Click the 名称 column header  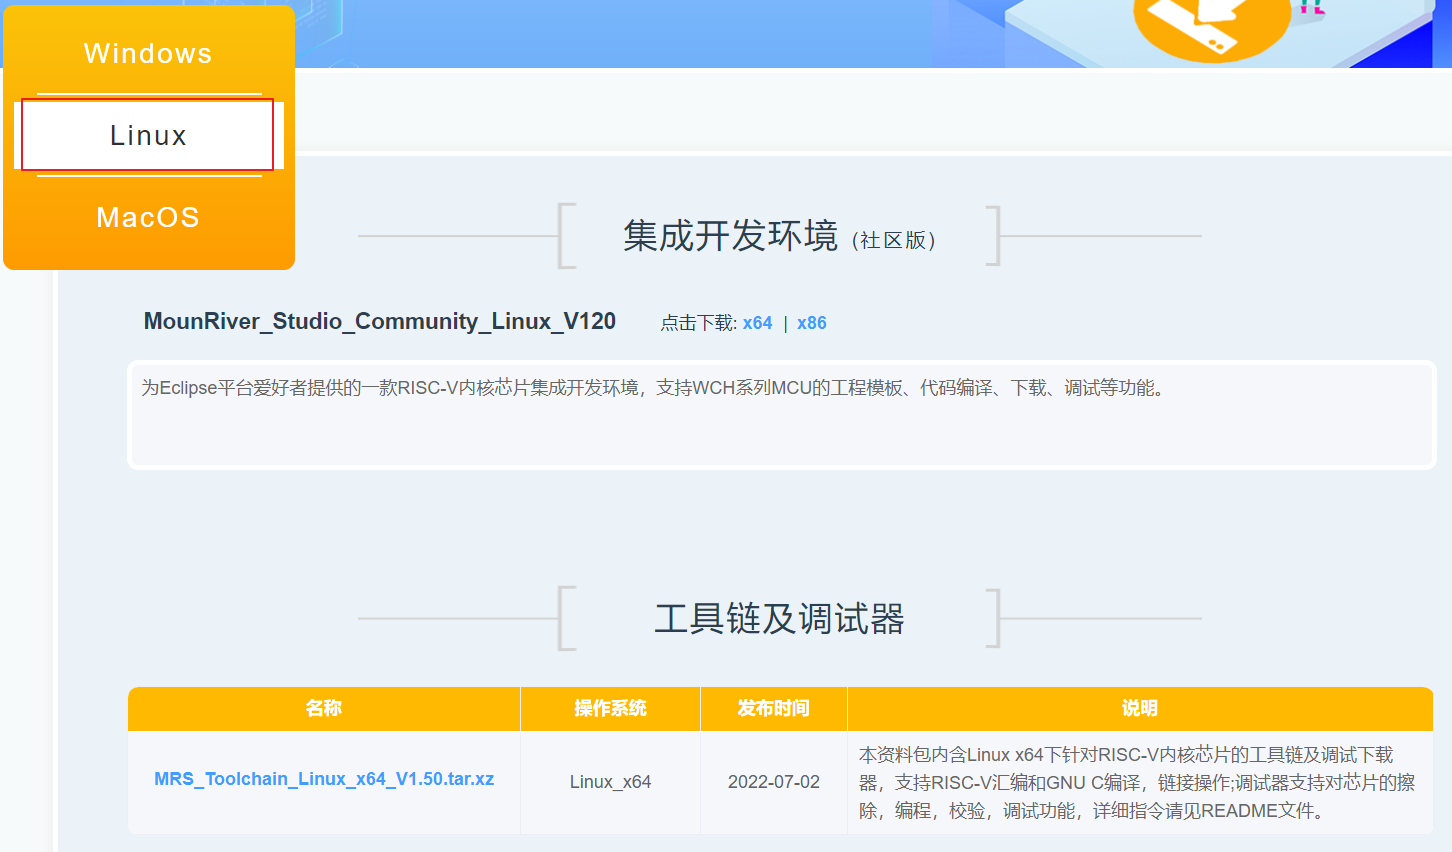point(324,708)
